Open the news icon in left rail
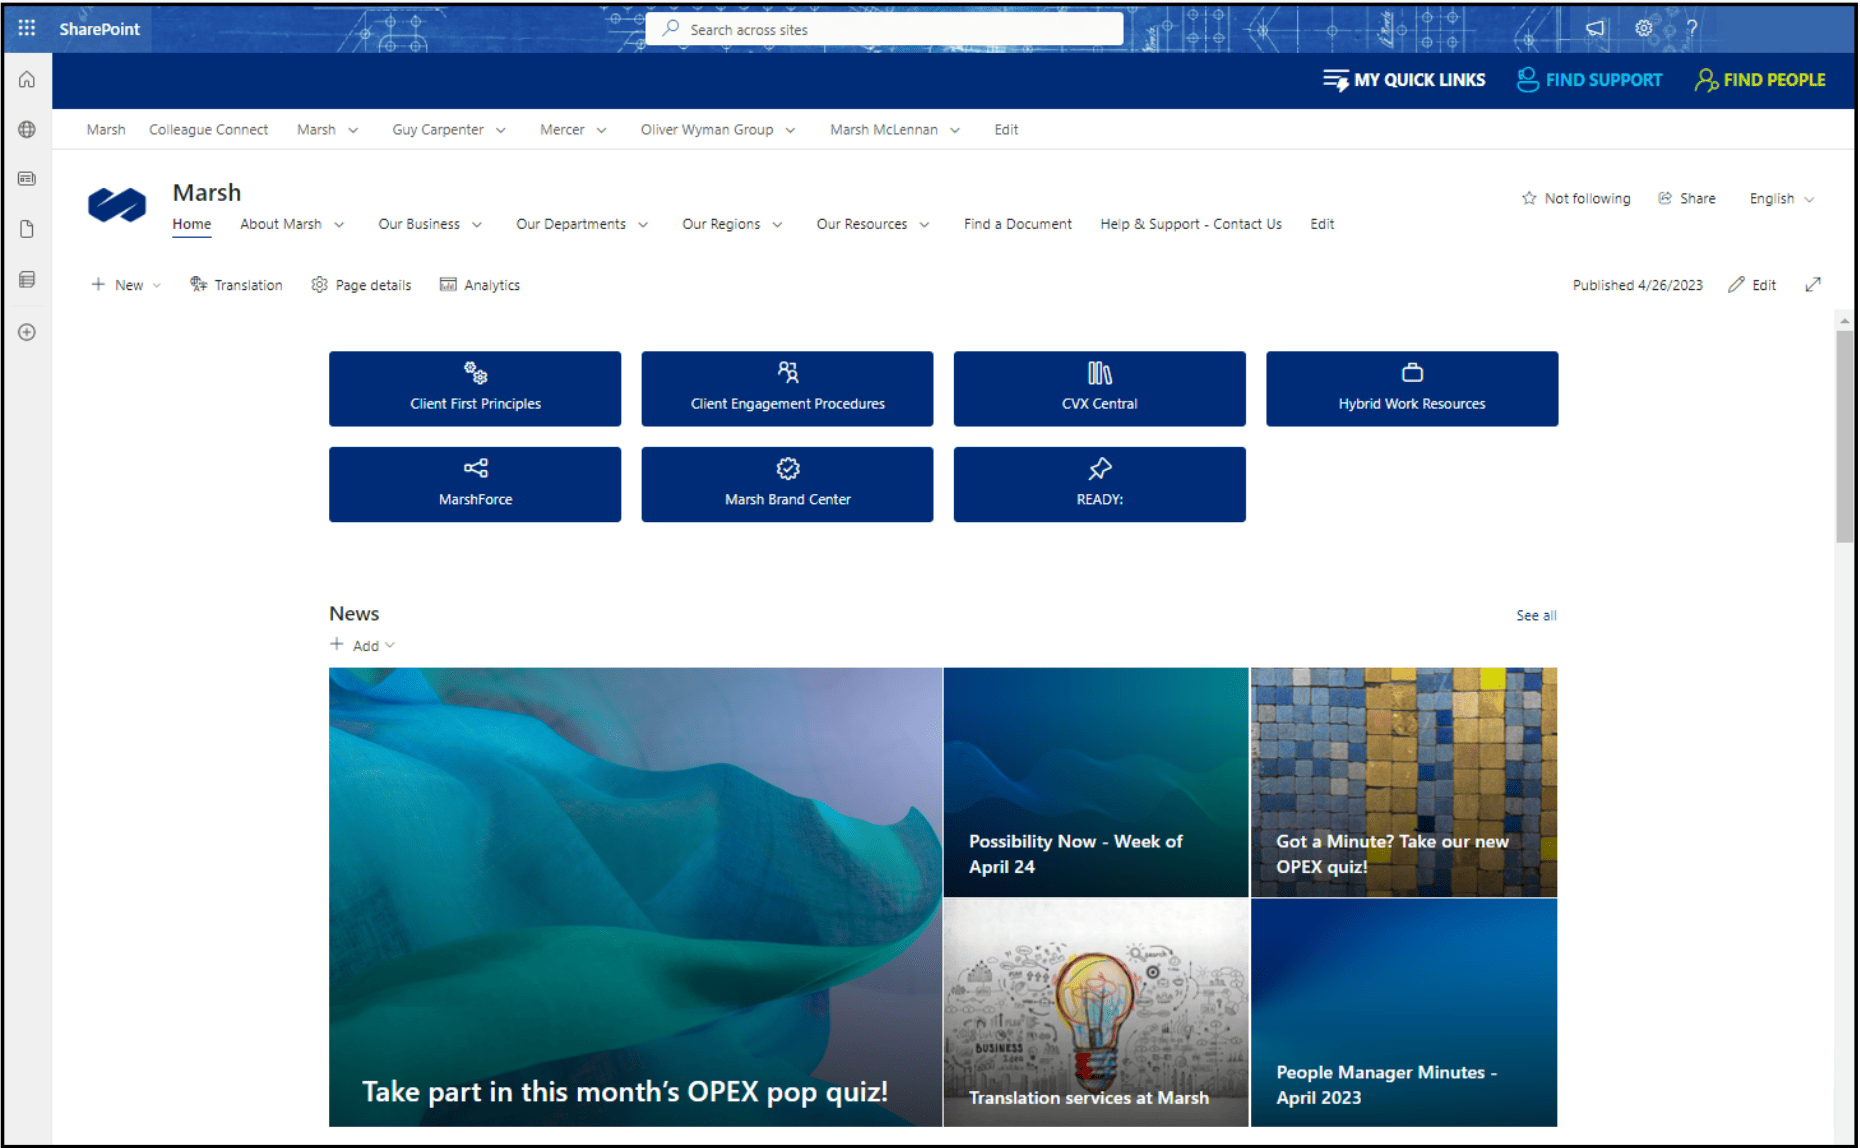Screen dimensions: 1860x1148 tap(27, 179)
